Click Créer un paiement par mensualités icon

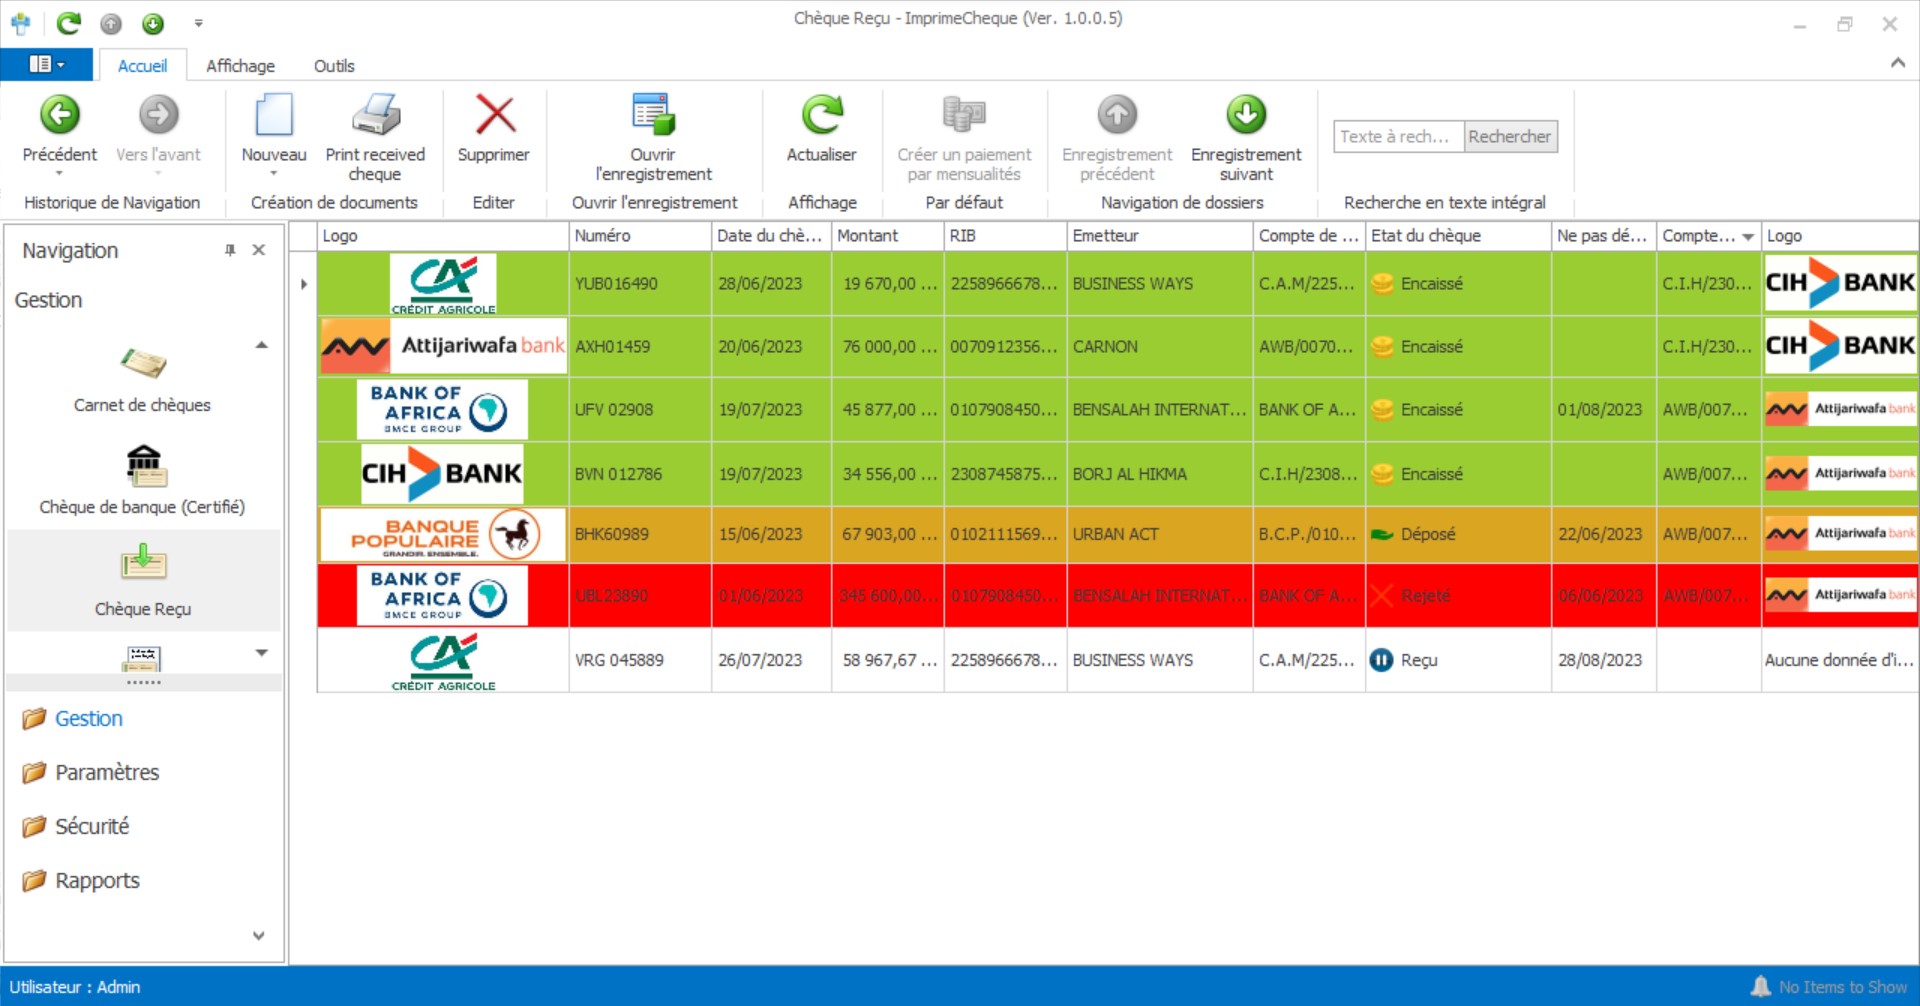coord(964,115)
